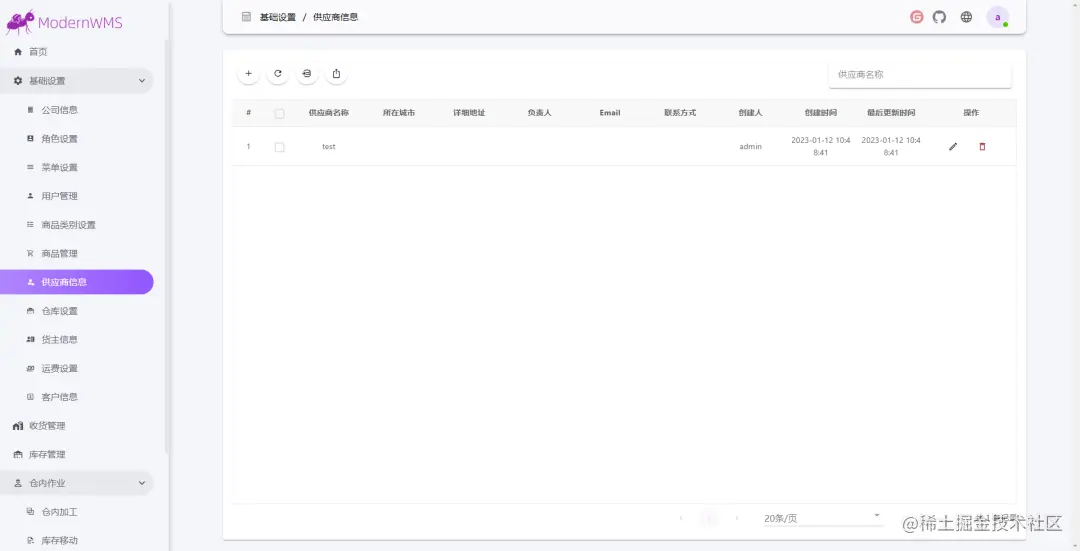Edit the test supplier row (pencil)
Viewport: 1080px width, 551px height.
pyautogui.click(x=953, y=147)
